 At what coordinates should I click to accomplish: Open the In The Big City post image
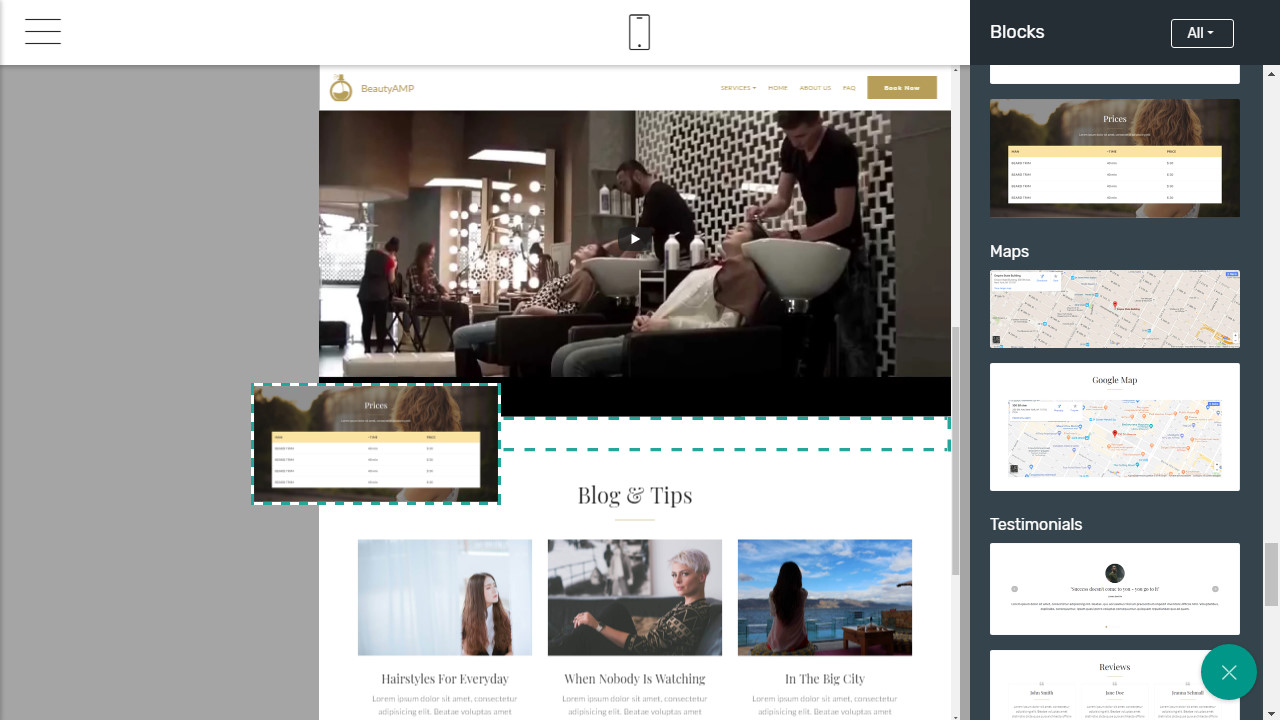(824, 597)
